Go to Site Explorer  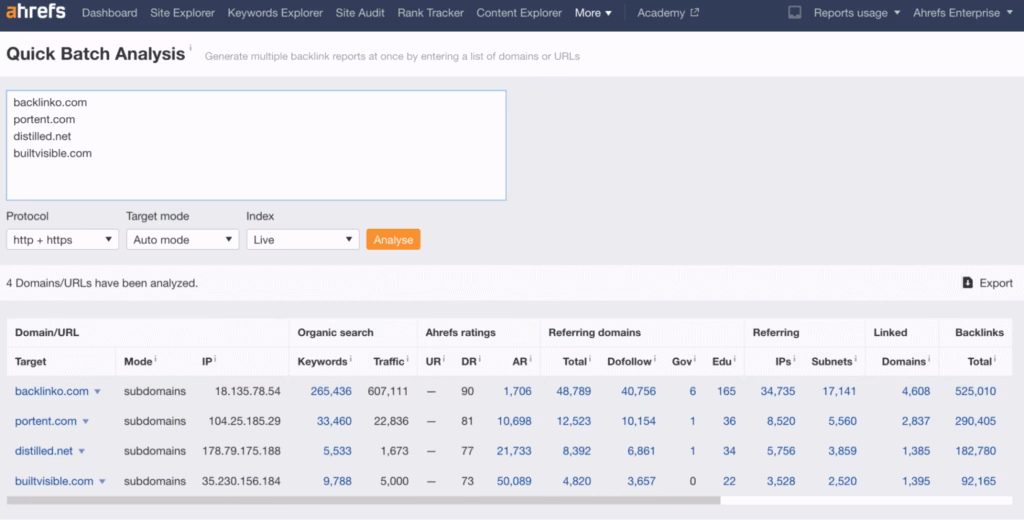click(x=182, y=13)
